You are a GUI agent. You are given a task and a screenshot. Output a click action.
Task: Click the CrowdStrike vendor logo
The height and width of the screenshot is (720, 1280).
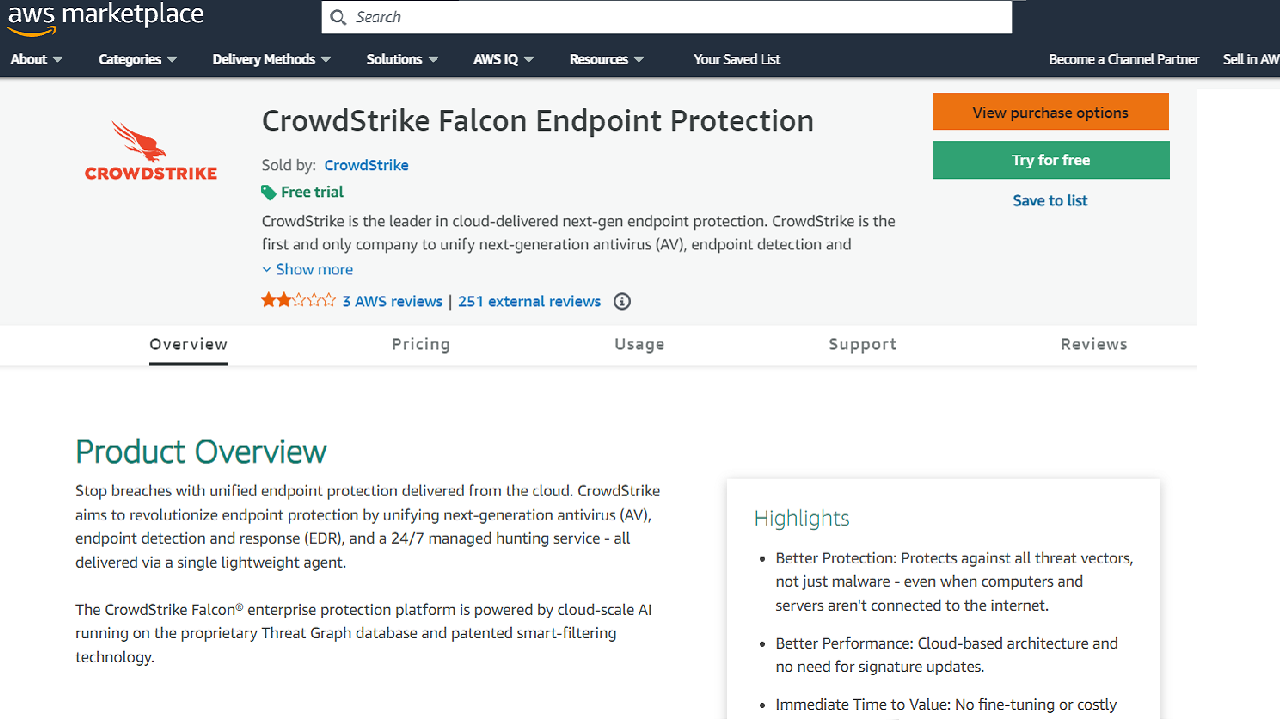(x=150, y=150)
